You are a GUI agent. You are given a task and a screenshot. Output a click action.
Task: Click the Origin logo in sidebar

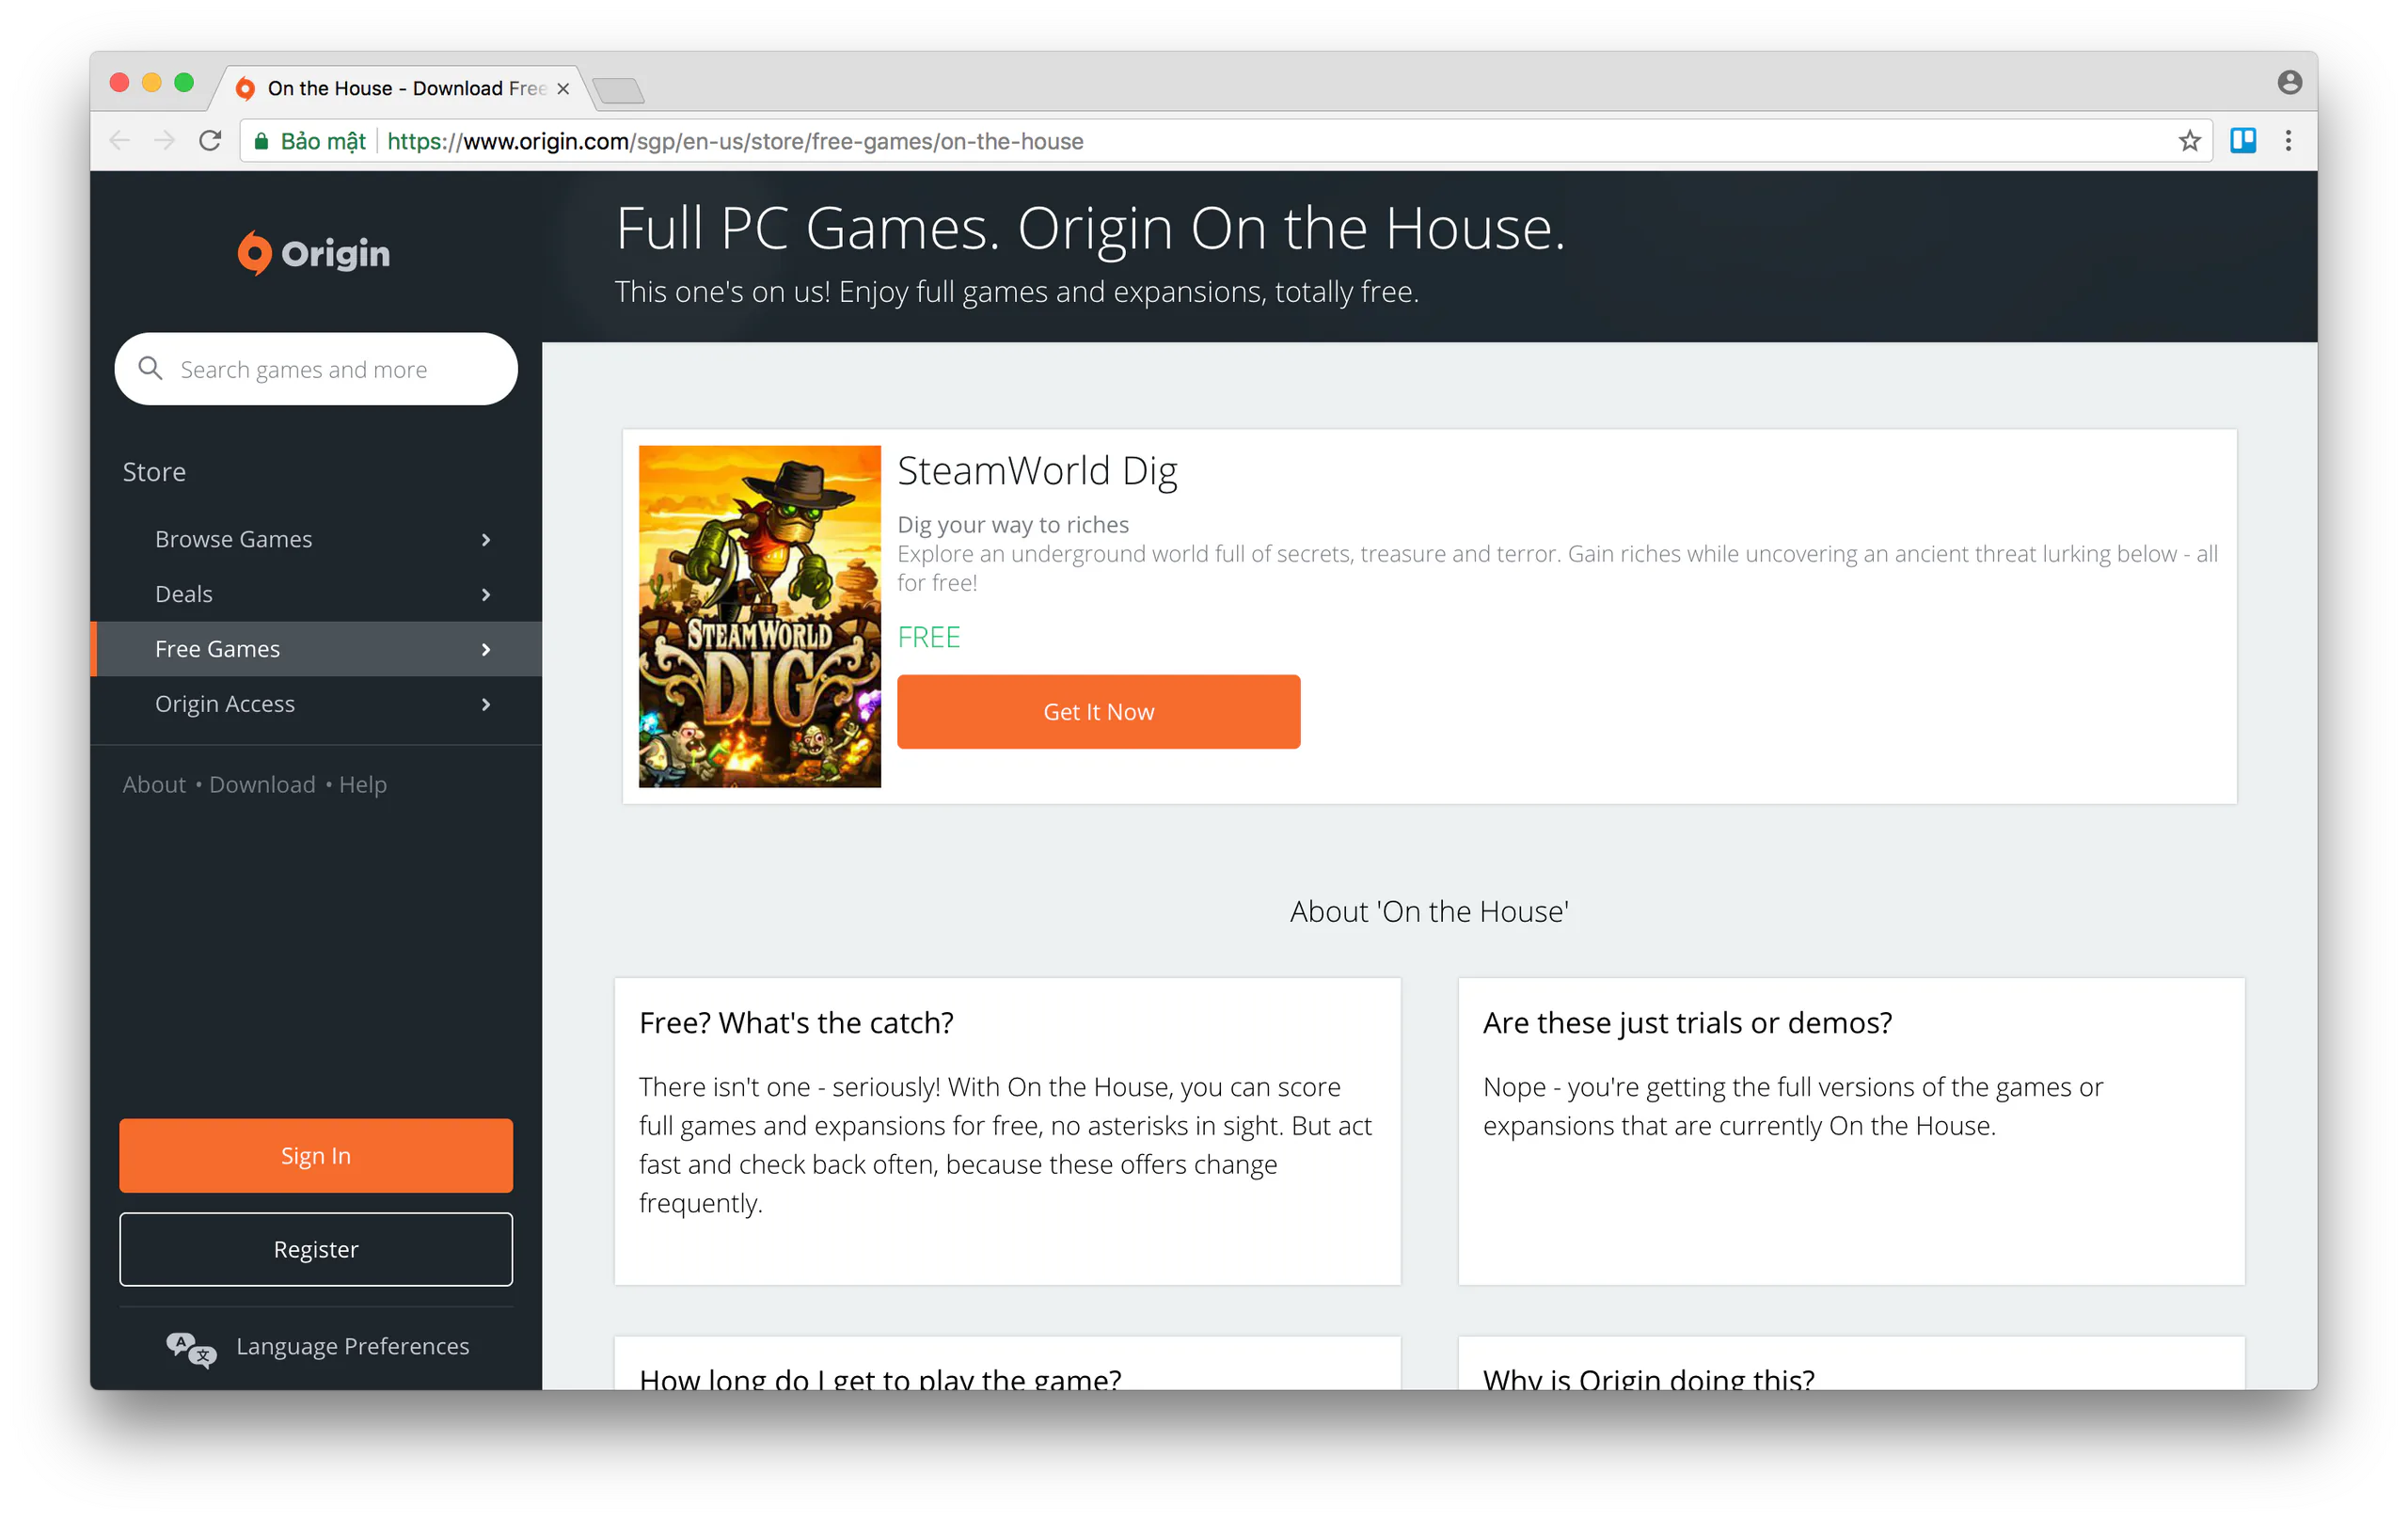point(313,253)
